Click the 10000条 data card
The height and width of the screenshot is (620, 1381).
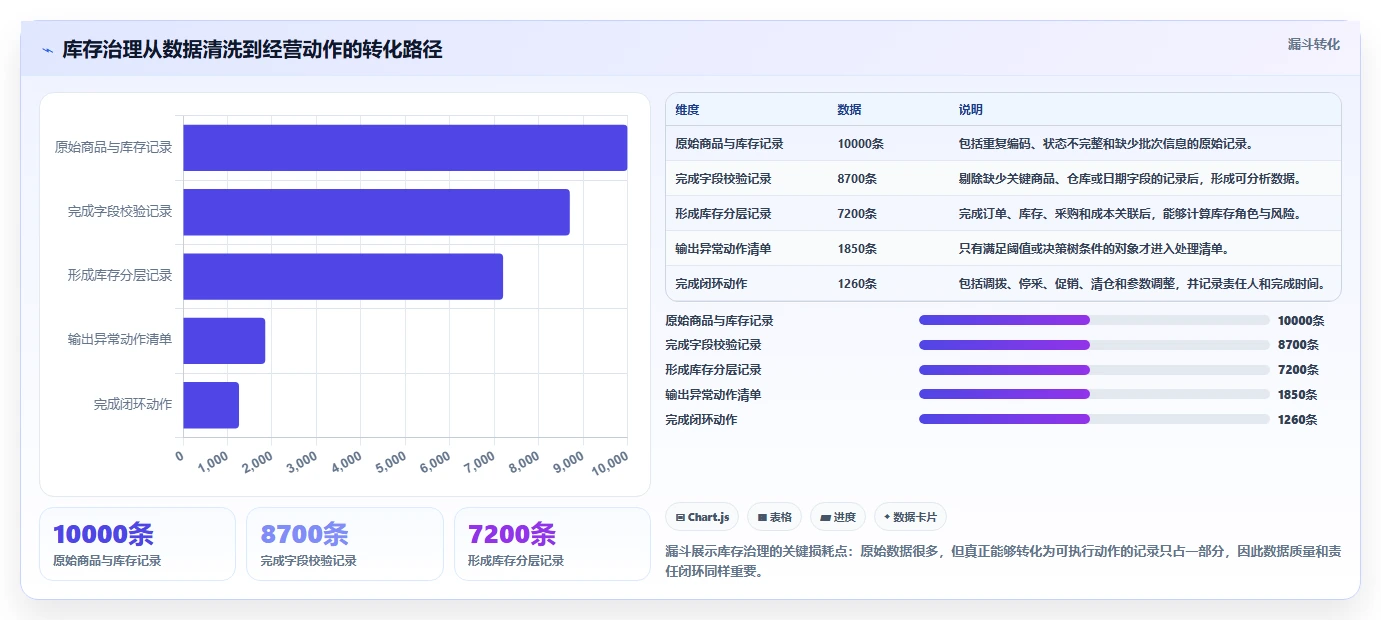click(x=137, y=544)
